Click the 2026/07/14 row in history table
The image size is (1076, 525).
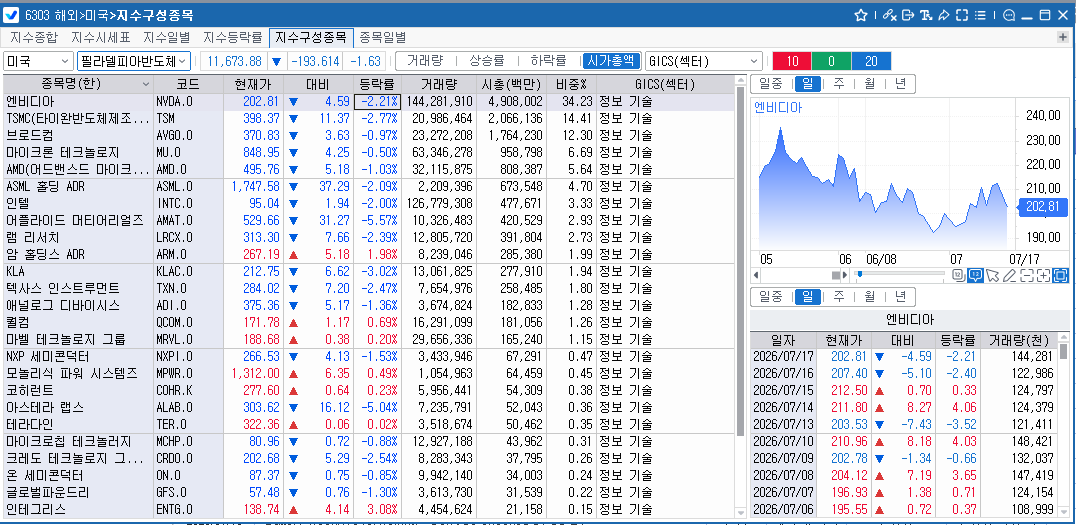(x=904, y=407)
